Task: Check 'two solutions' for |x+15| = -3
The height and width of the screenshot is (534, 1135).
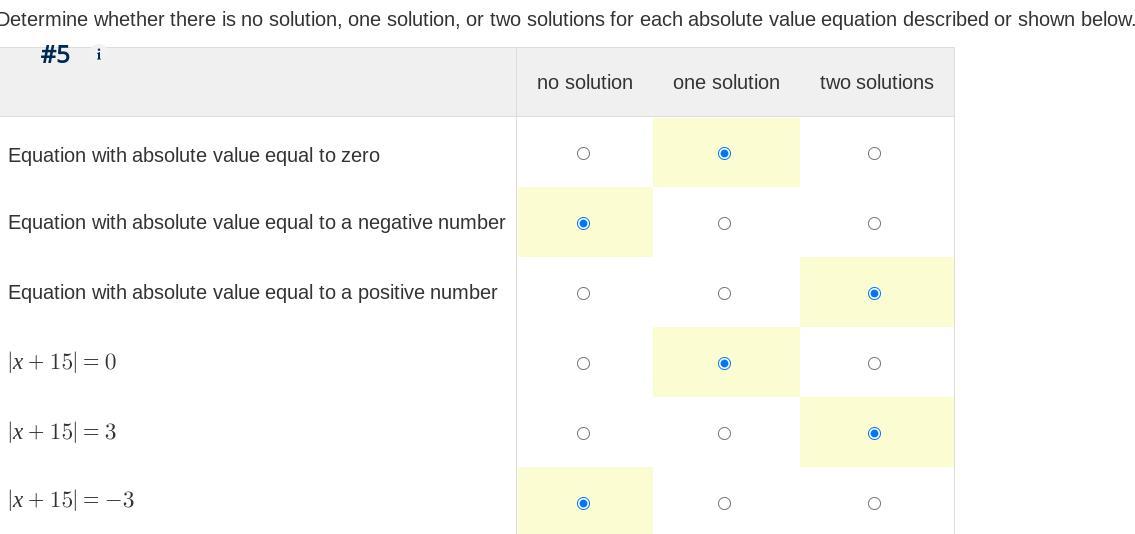Action: click(x=875, y=503)
